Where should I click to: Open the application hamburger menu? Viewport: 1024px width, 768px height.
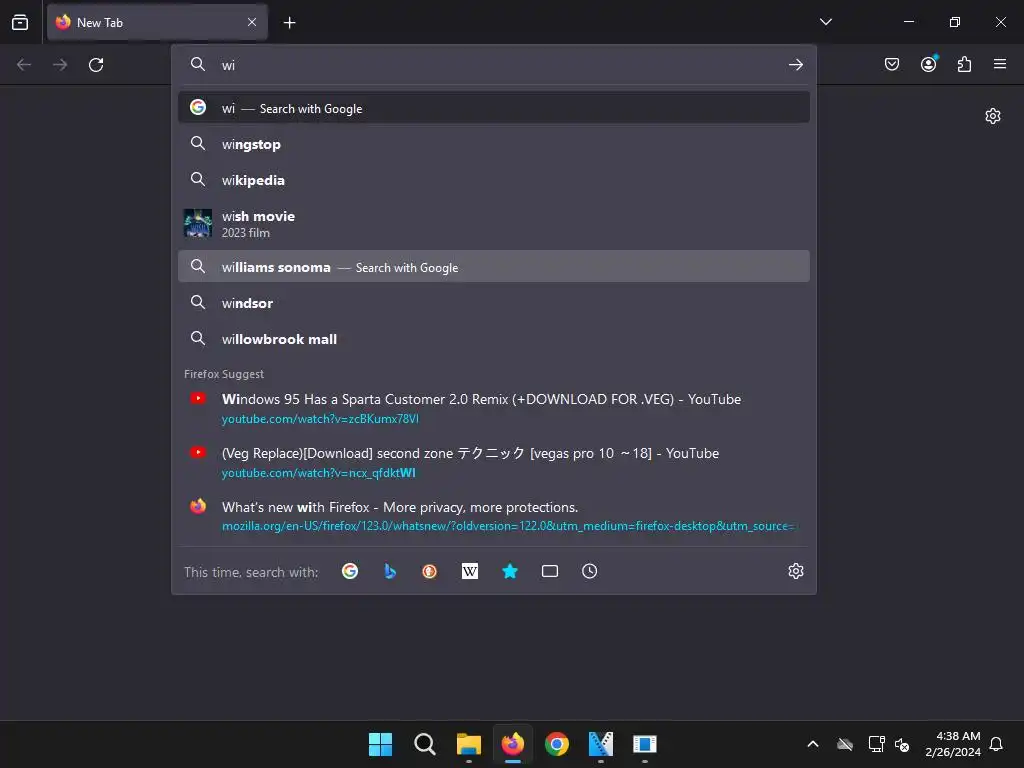pyautogui.click(x=1000, y=64)
